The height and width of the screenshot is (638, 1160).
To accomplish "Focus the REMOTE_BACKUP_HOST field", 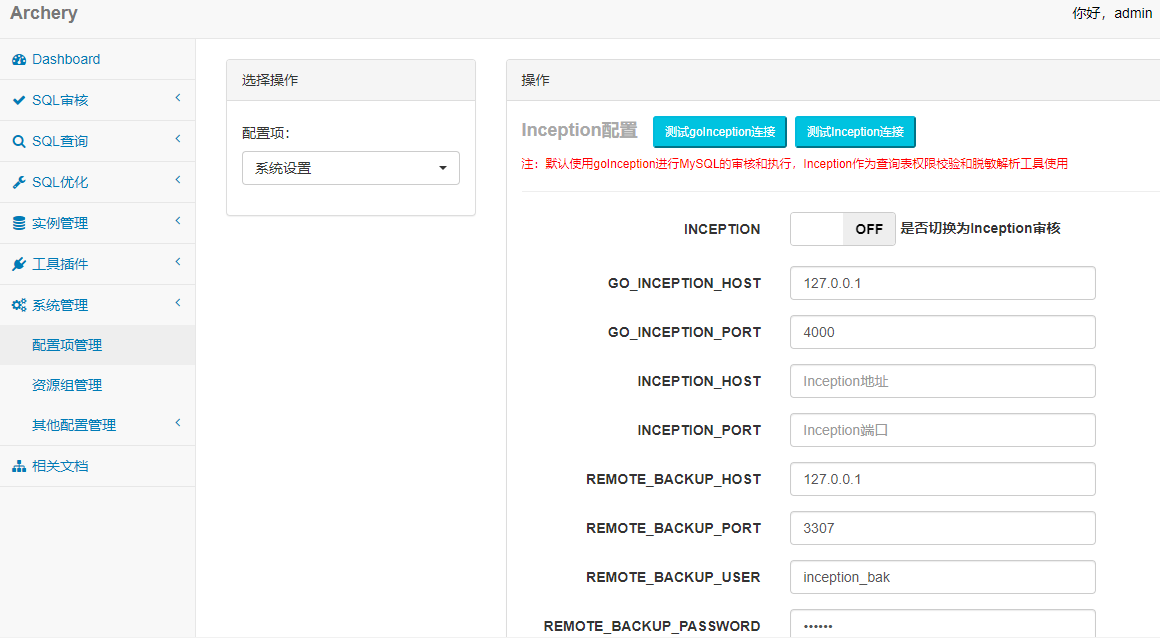I will click(x=942, y=479).
